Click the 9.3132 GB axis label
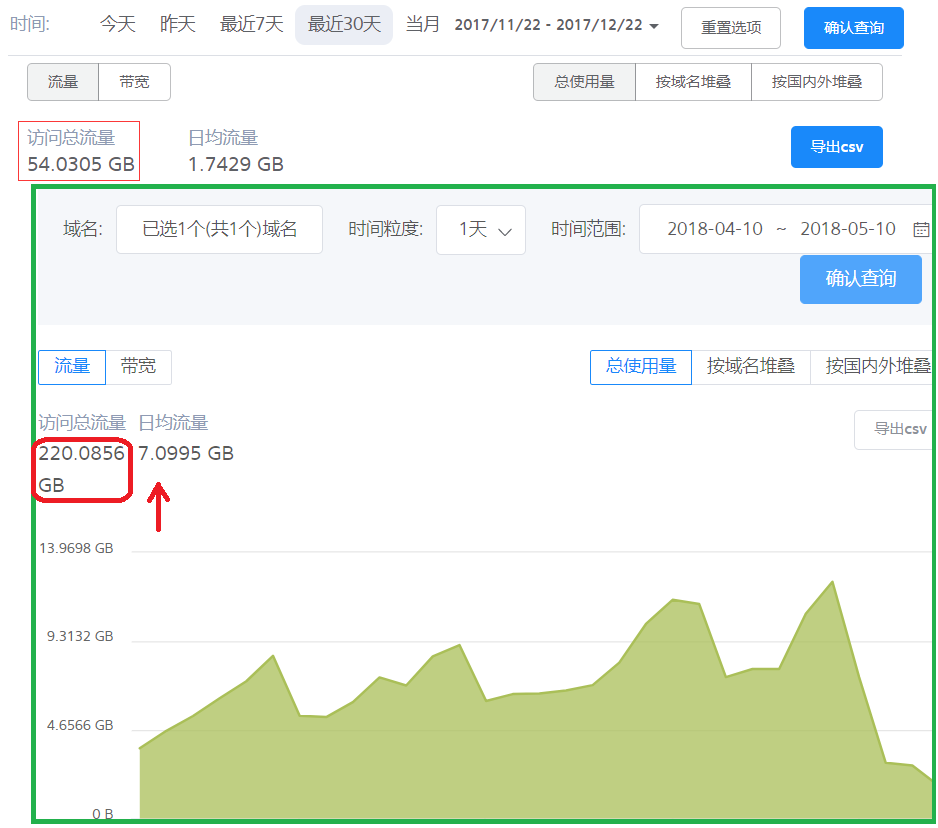This screenshot has width=938, height=828. 80,637
